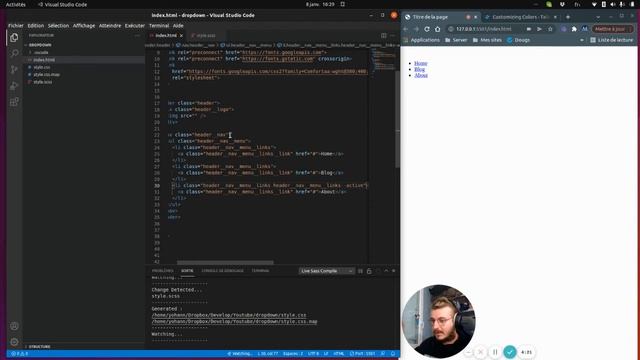Open the Manage gear in the activity bar
Screen dimensions: 640x360
[14, 342]
